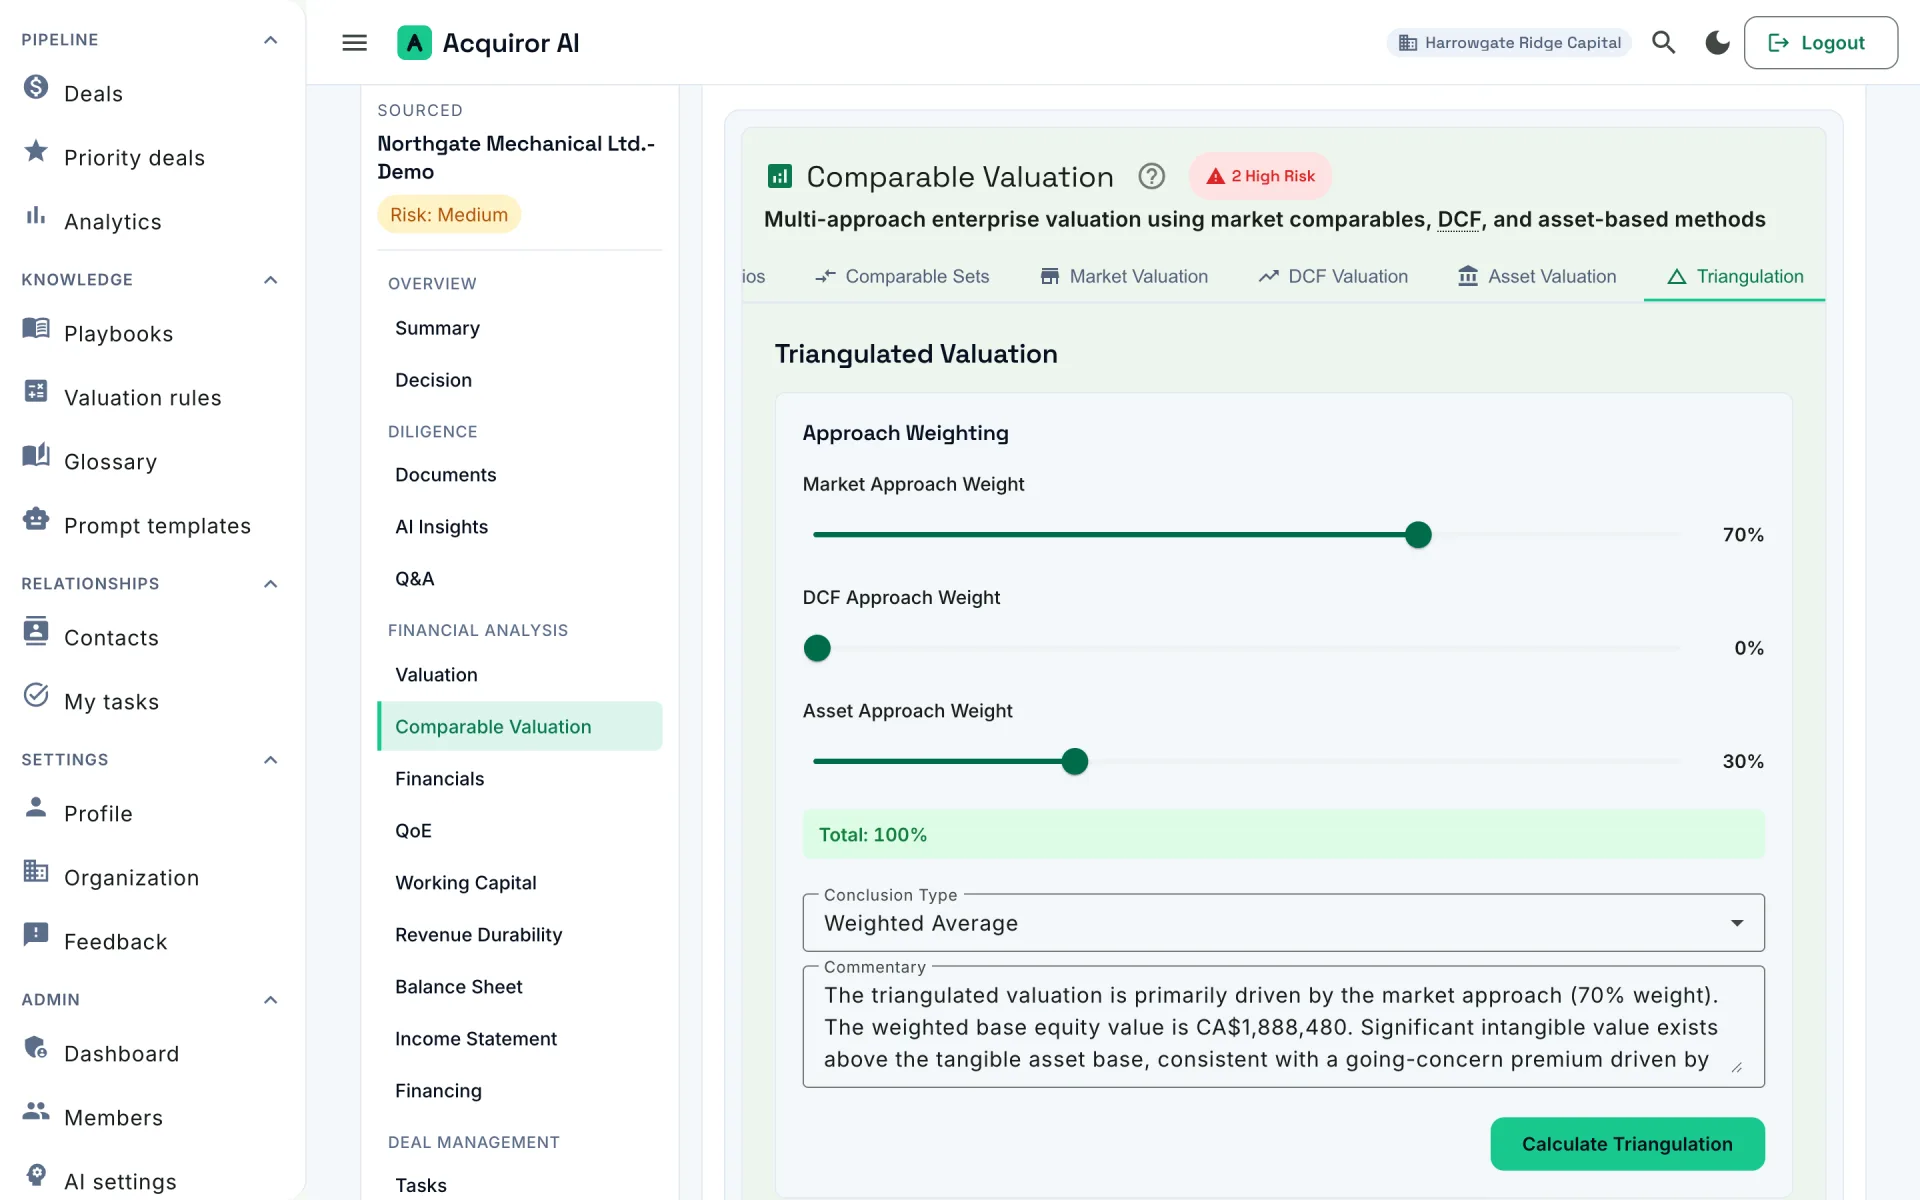Click the Valuation rules calculator icon
This screenshot has width=1920, height=1200.
point(36,391)
